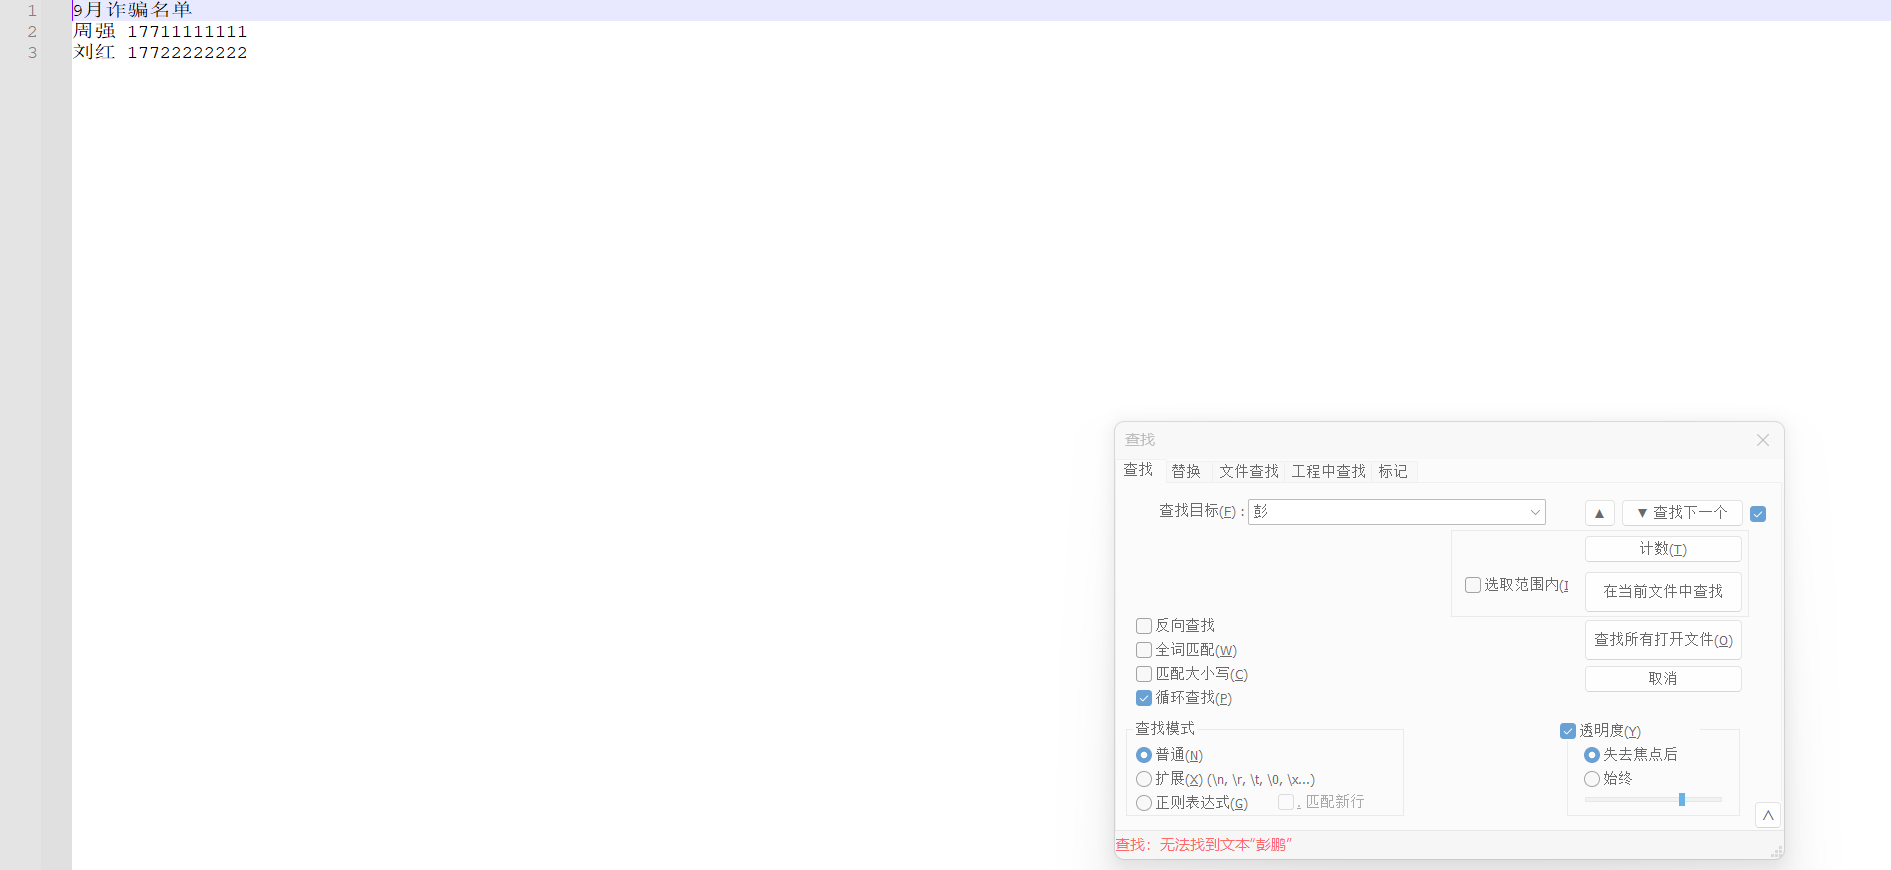Check 匹配大小写 option
Viewport: 1891px width, 870px height.
coord(1144,674)
